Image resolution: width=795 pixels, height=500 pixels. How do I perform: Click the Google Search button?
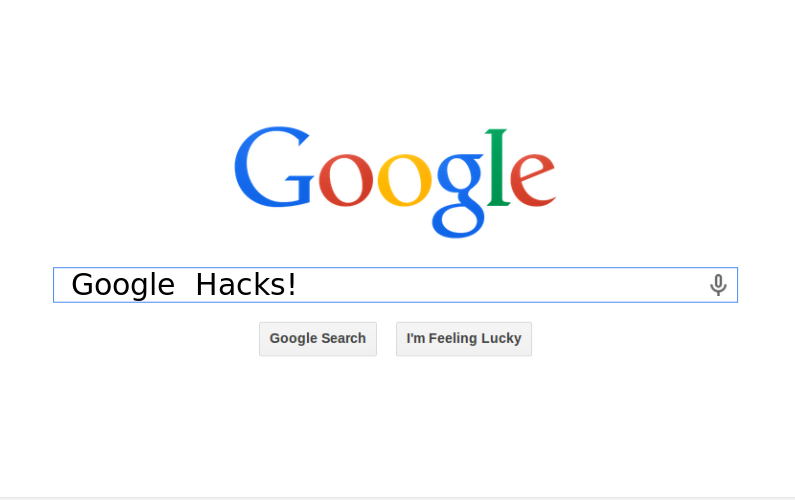(x=318, y=339)
